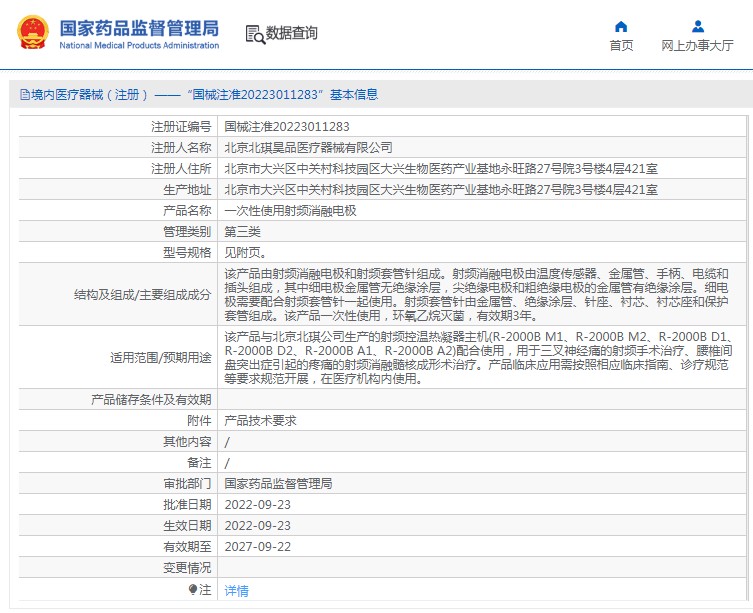Click approval date value in 批准日期 row
The image size is (753, 613).
coord(257,505)
